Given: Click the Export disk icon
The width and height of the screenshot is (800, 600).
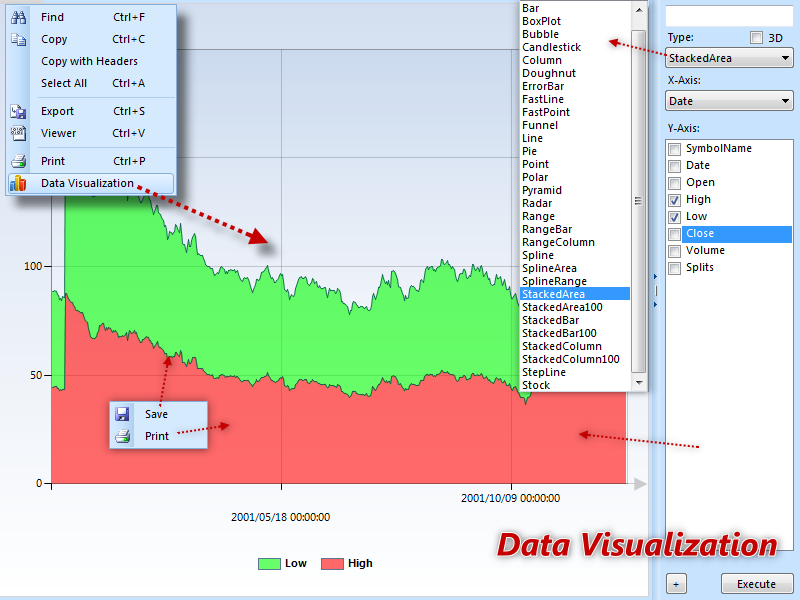Looking at the screenshot, I should point(19,111).
